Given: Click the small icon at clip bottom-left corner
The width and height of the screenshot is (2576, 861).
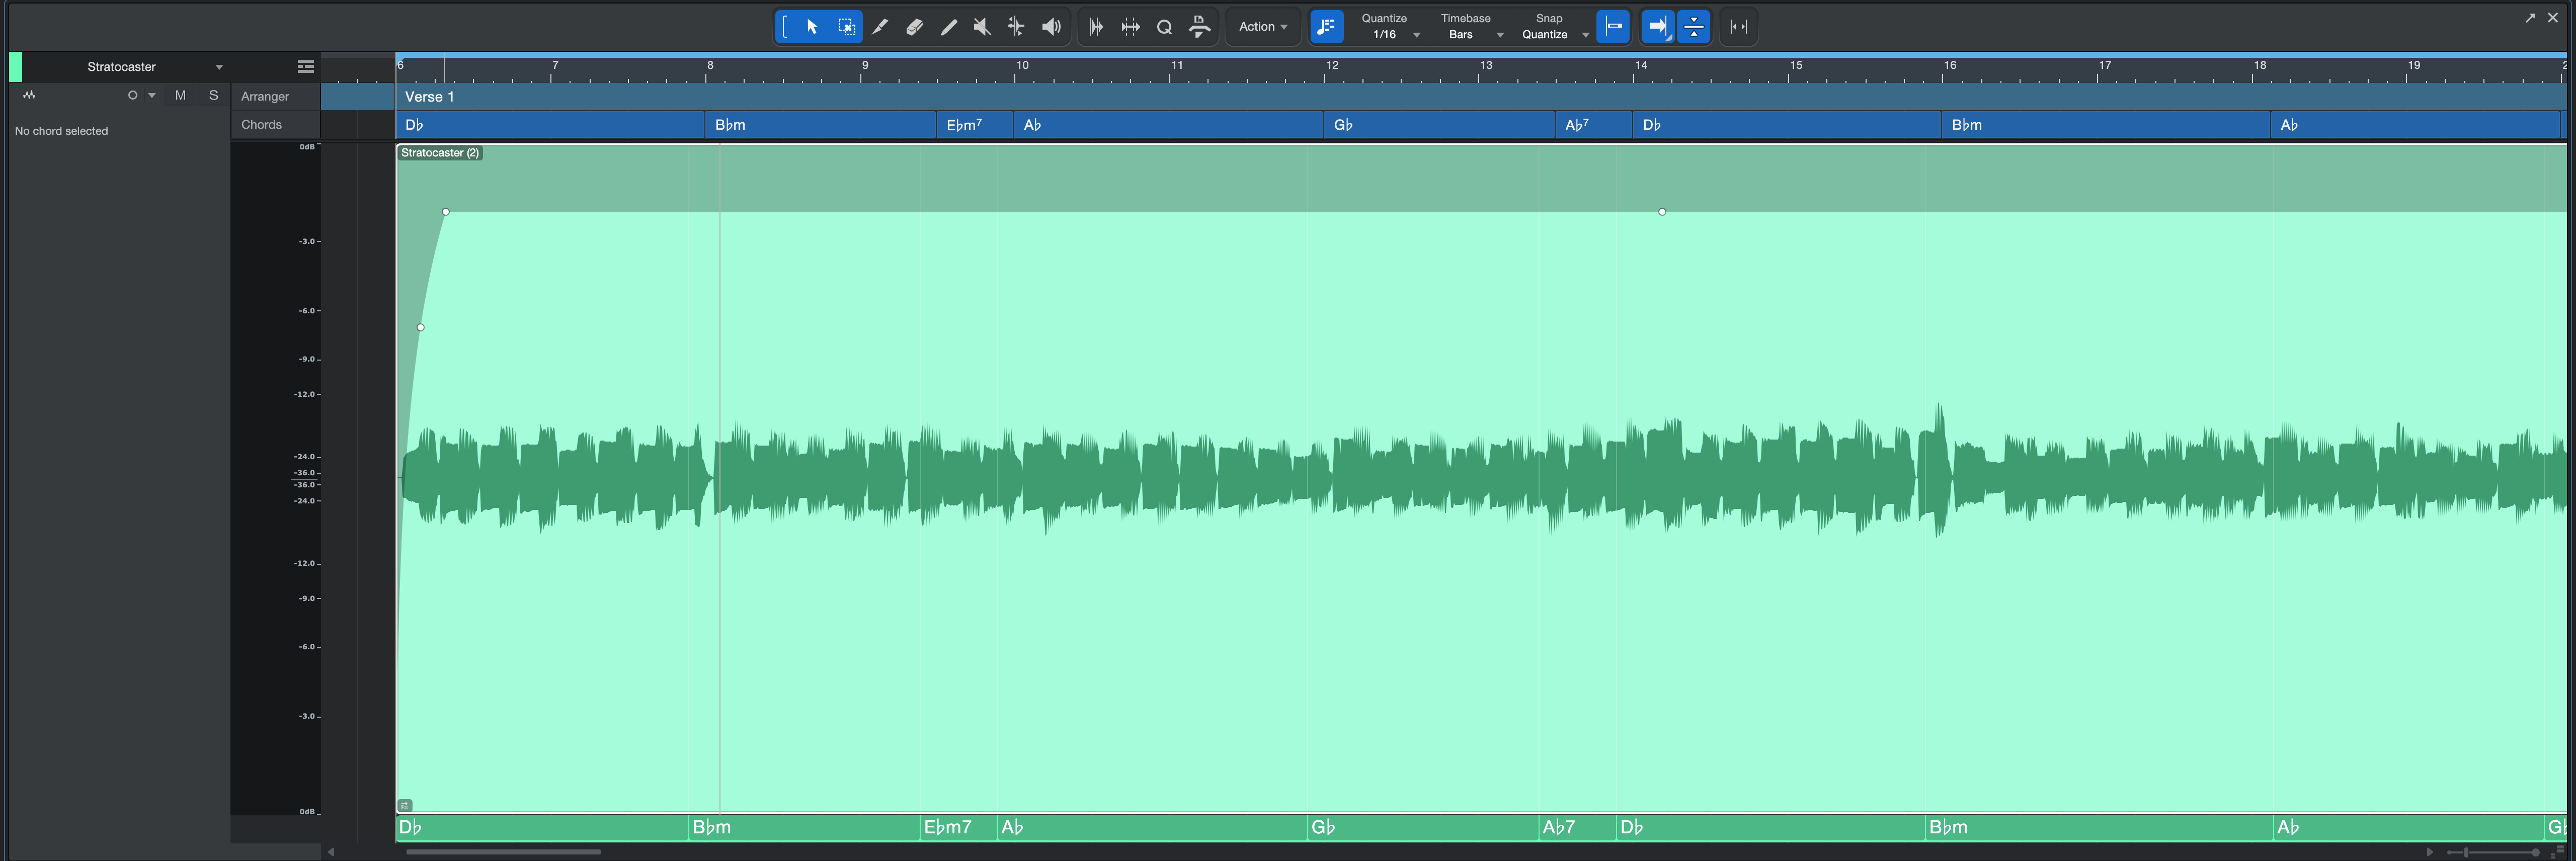Looking at the screenshot, I should tap(405, 805).
